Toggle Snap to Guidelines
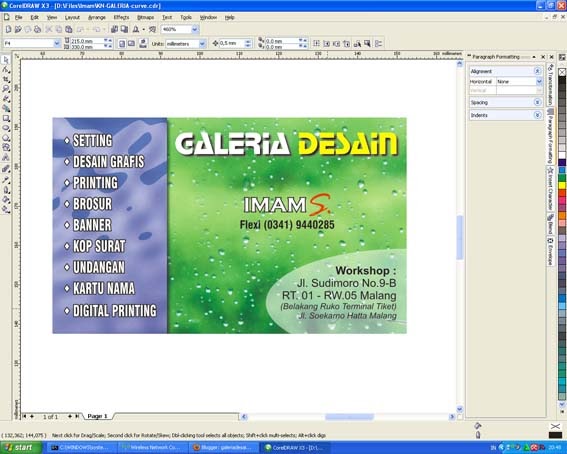The width and height of the screenshot is (567, 454). click(x=327, y=43)
